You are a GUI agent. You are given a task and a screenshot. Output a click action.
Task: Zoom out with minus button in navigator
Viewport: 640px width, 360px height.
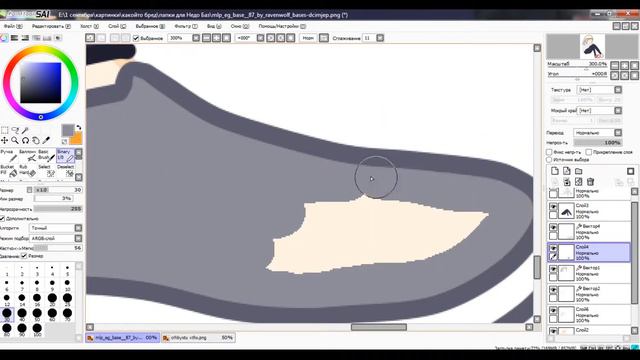[x=615, y=65]
